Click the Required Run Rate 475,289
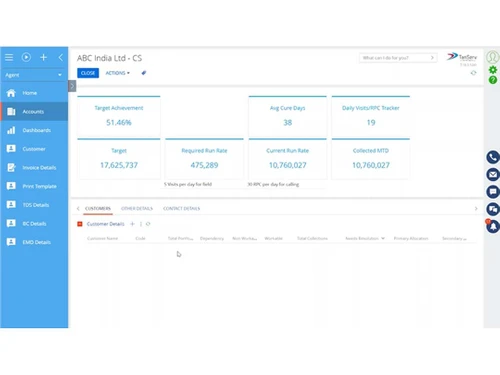Viewport: 500px width, 375px height. click(204, 165)
